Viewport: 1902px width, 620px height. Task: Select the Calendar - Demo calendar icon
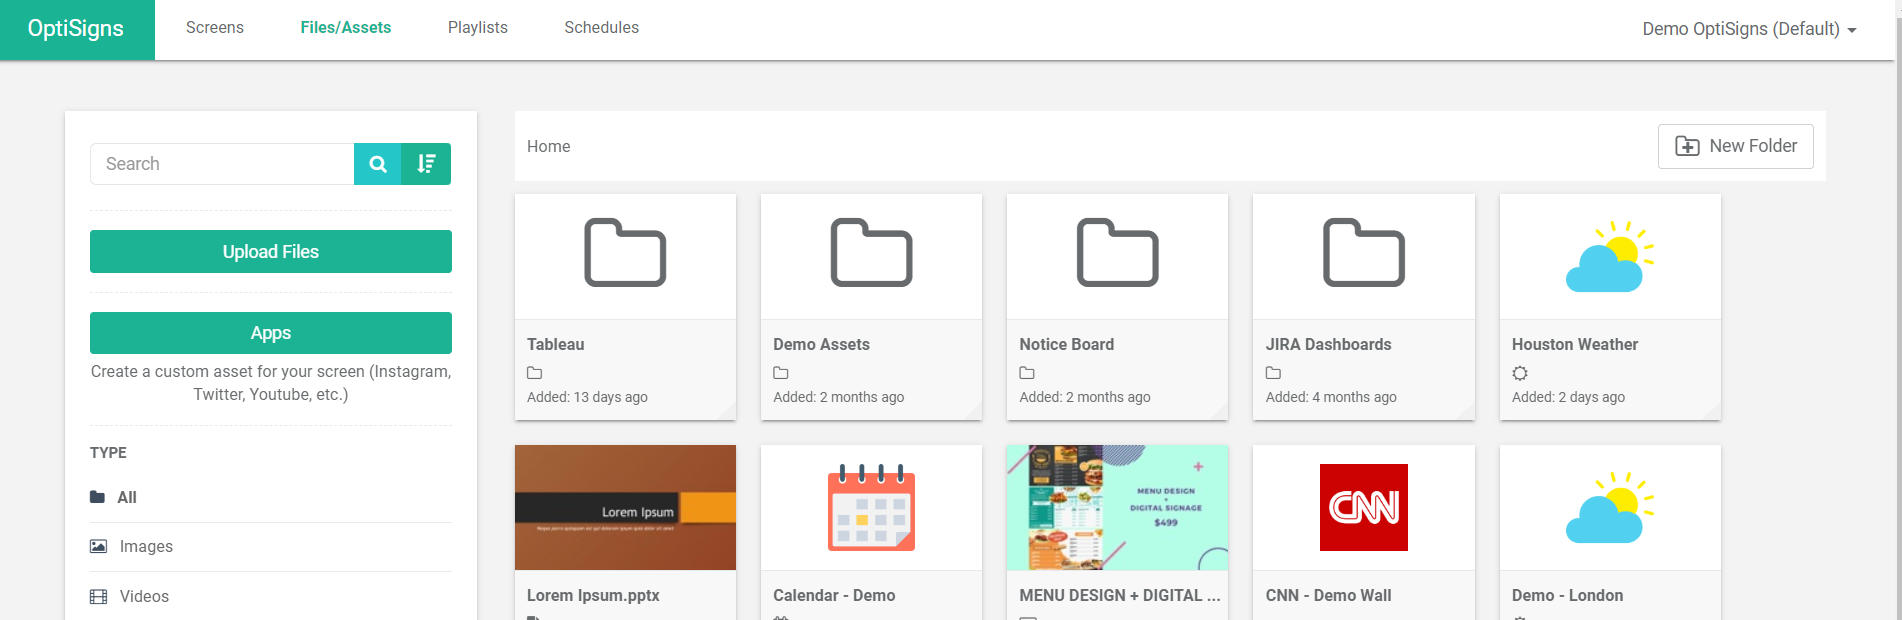[871, 507]
